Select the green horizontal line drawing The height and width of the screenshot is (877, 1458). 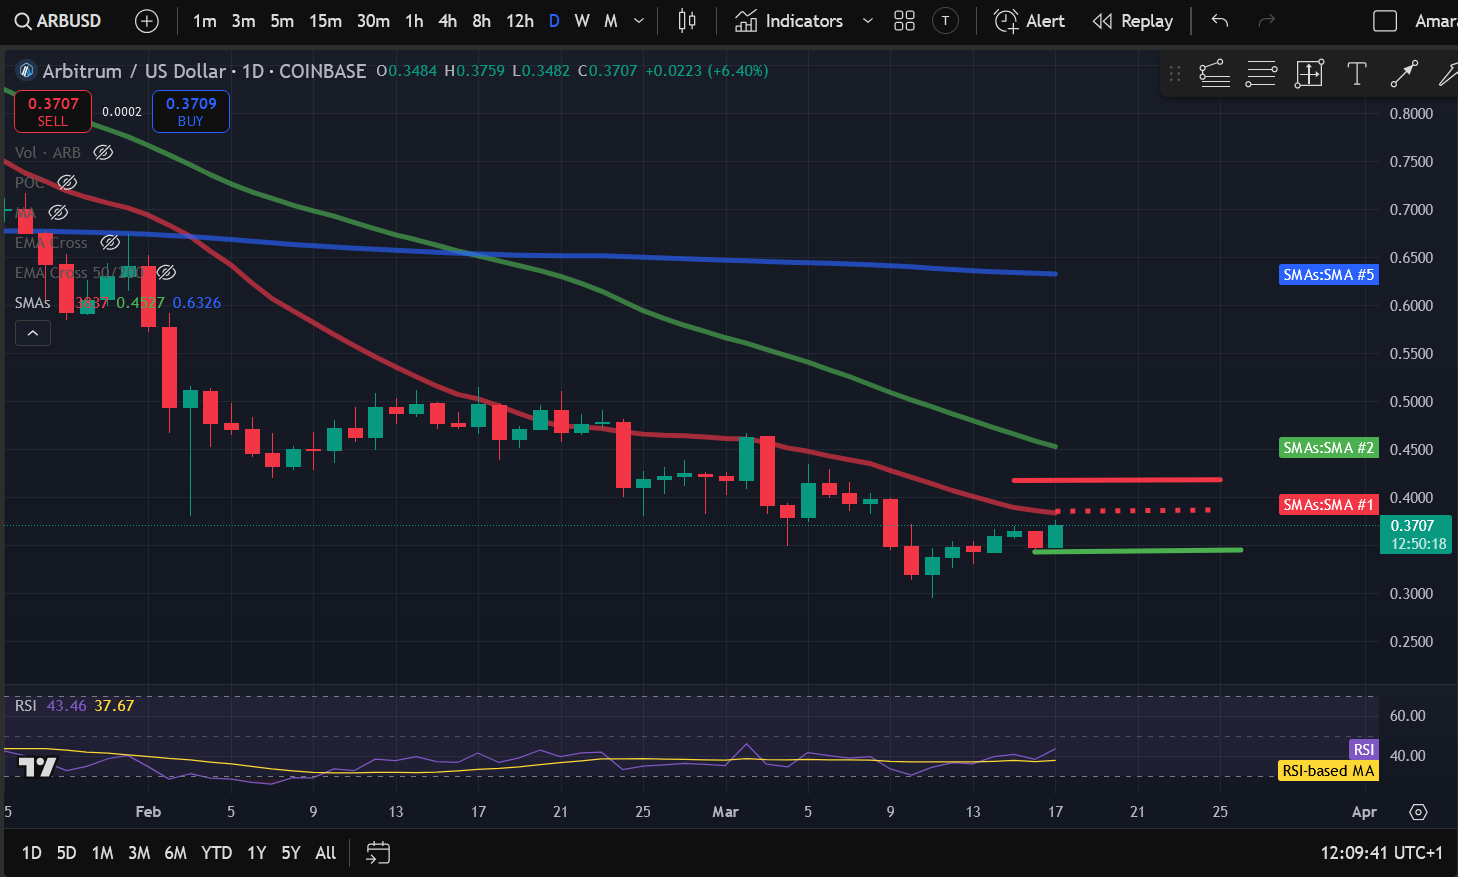(x=1138, y=550)
